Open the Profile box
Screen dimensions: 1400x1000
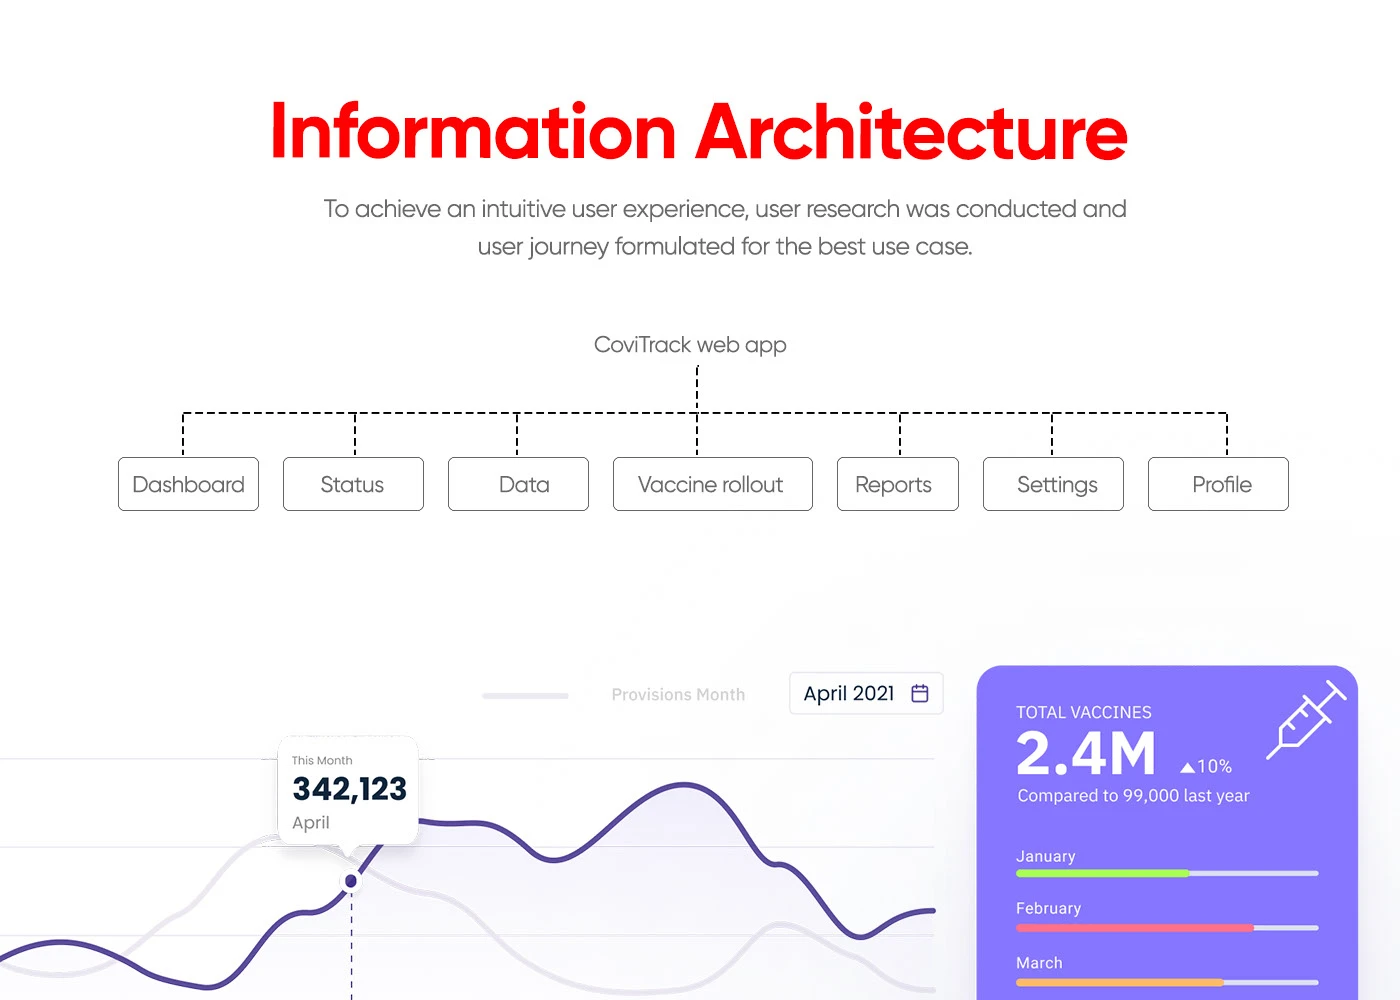click(1218, 484)
